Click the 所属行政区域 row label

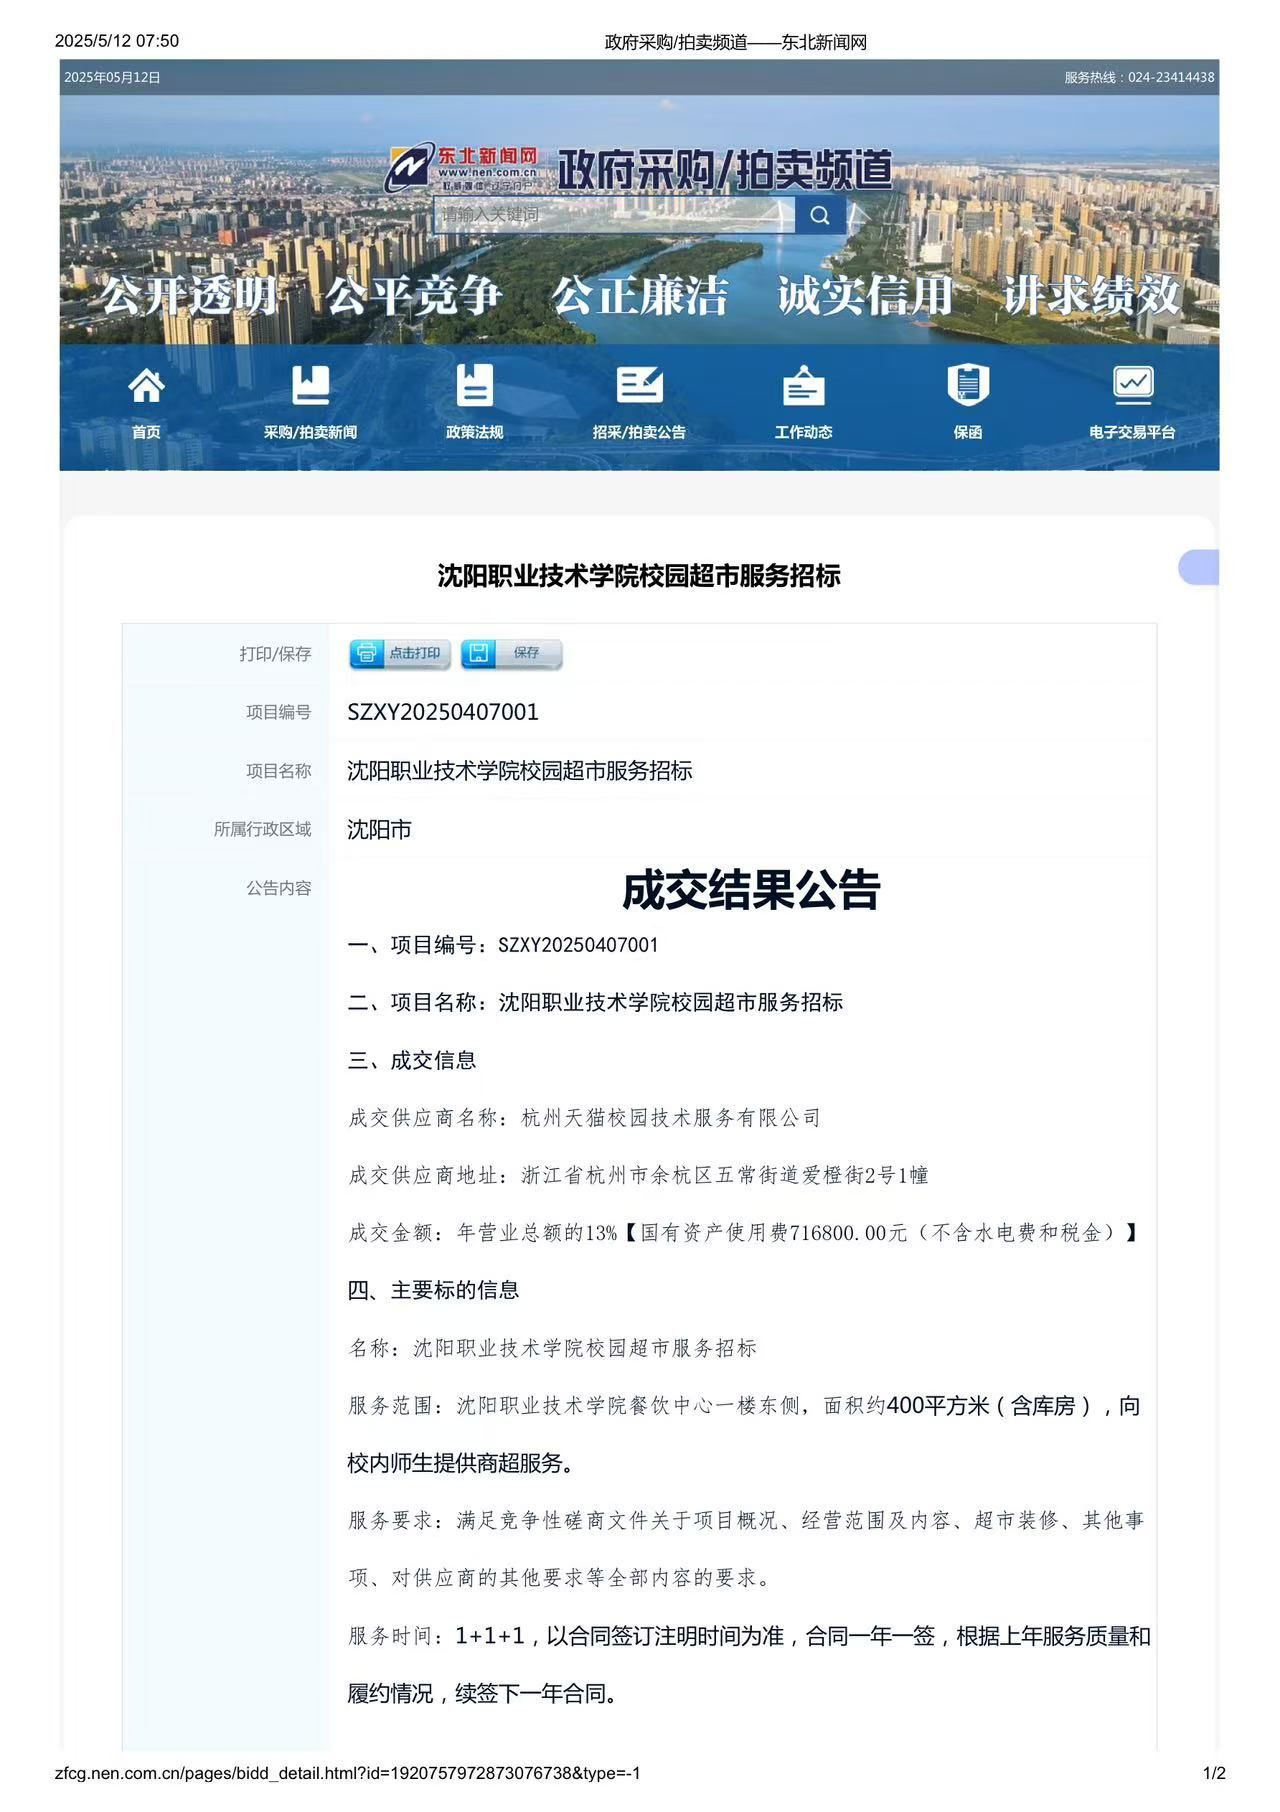(262, 829)
